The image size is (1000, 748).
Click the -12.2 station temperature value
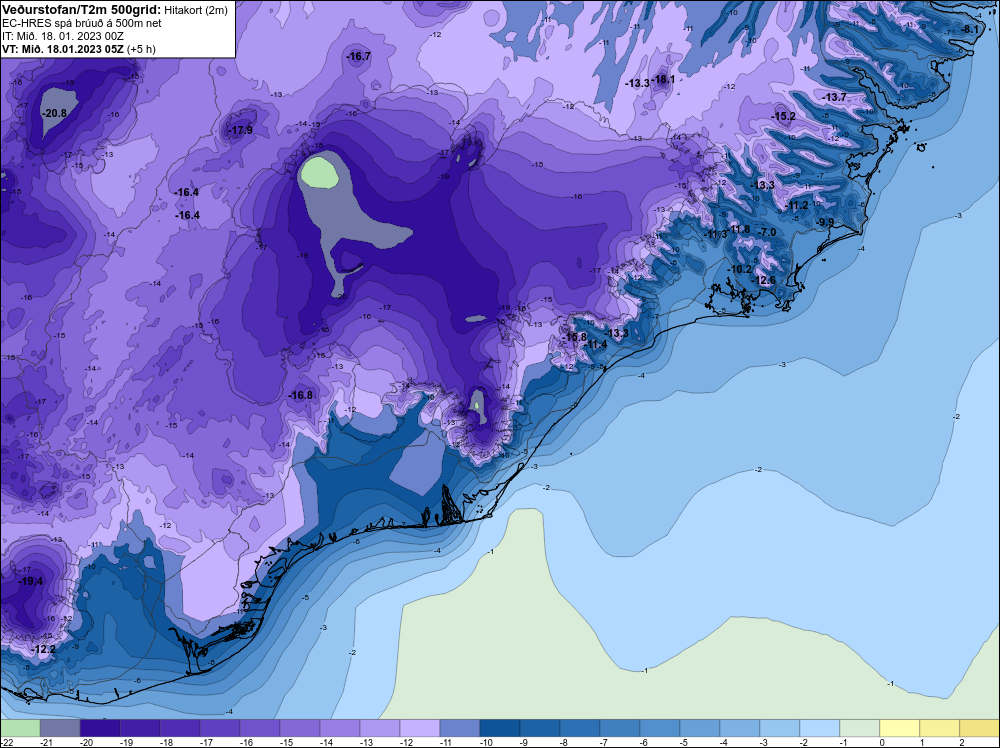pos(43,649)
